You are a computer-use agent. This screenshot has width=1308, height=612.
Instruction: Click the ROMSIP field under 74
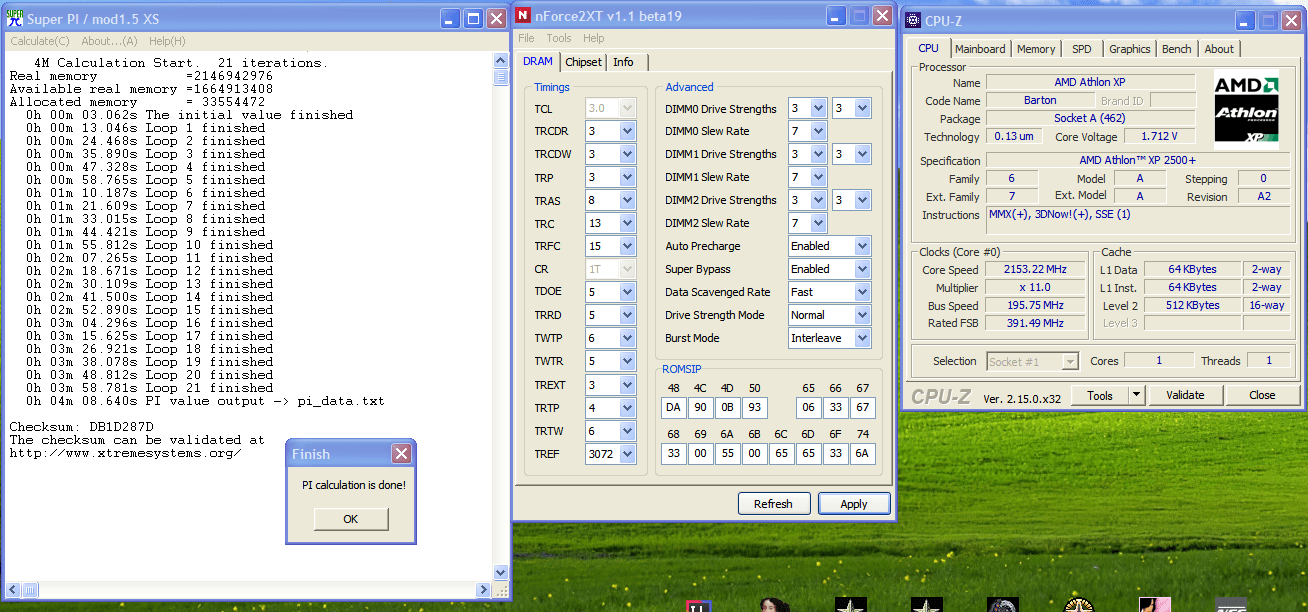point(862,453)
